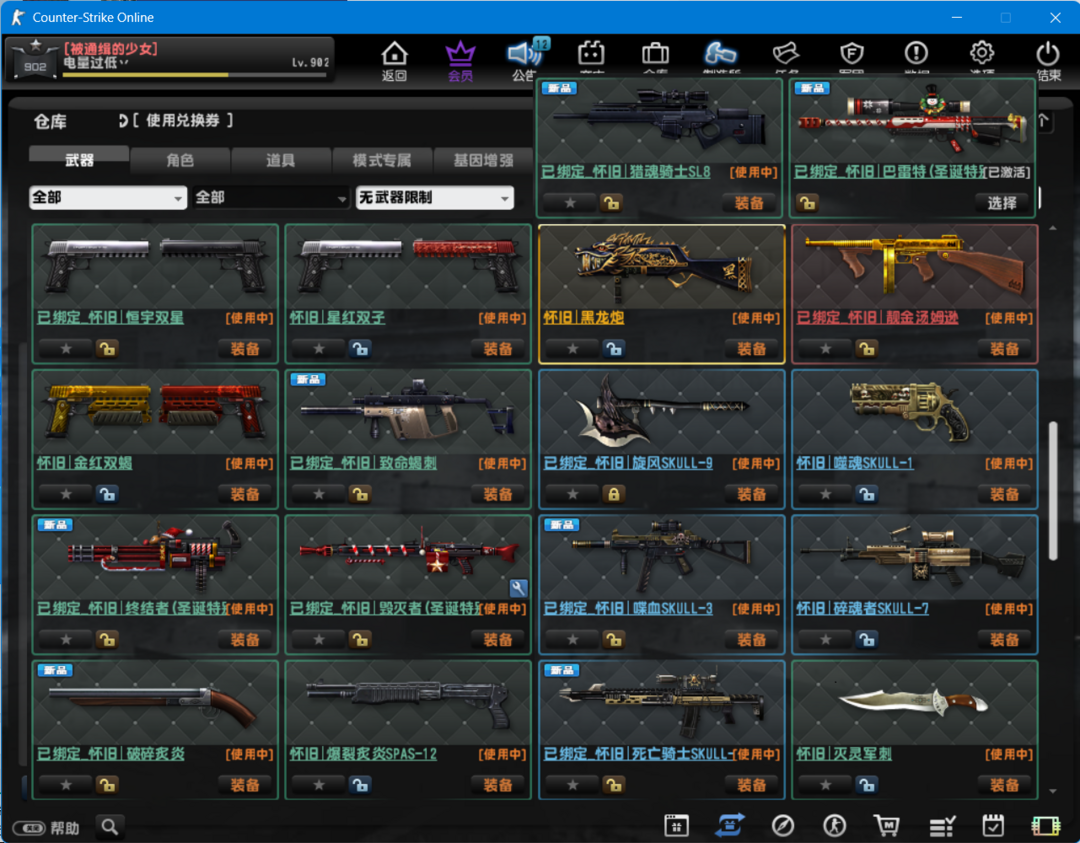
Task: Open the clipboard check mission icon at bottom
Action: 993,825
